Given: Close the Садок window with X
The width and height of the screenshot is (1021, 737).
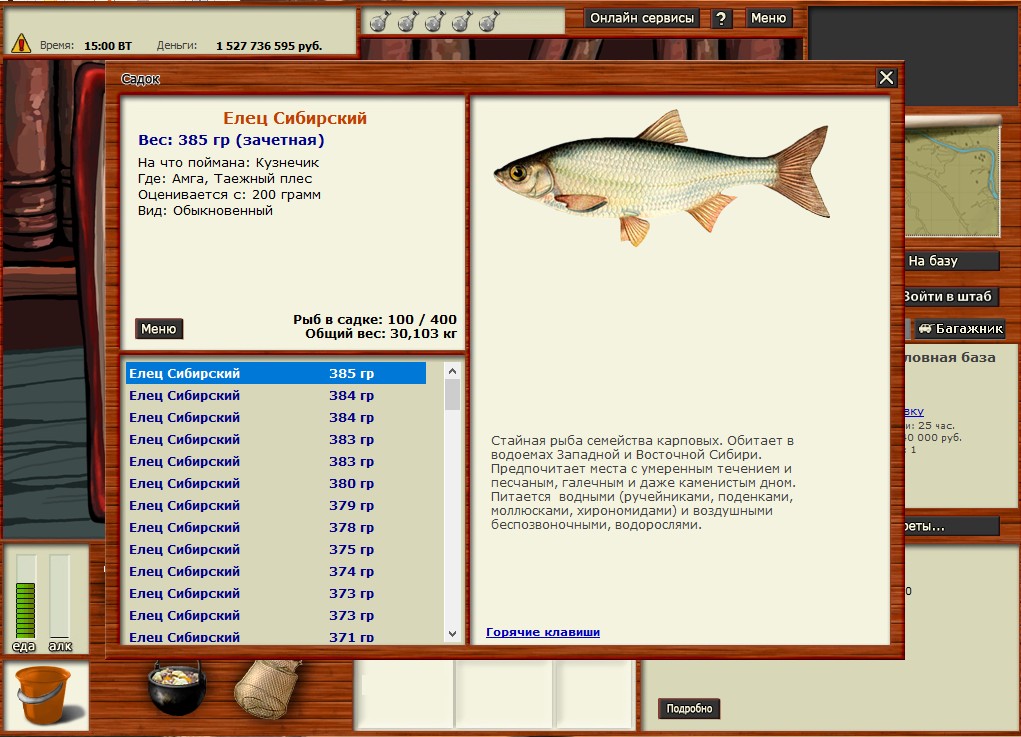Looking at the screenshot, I should [x=886, y=78].
